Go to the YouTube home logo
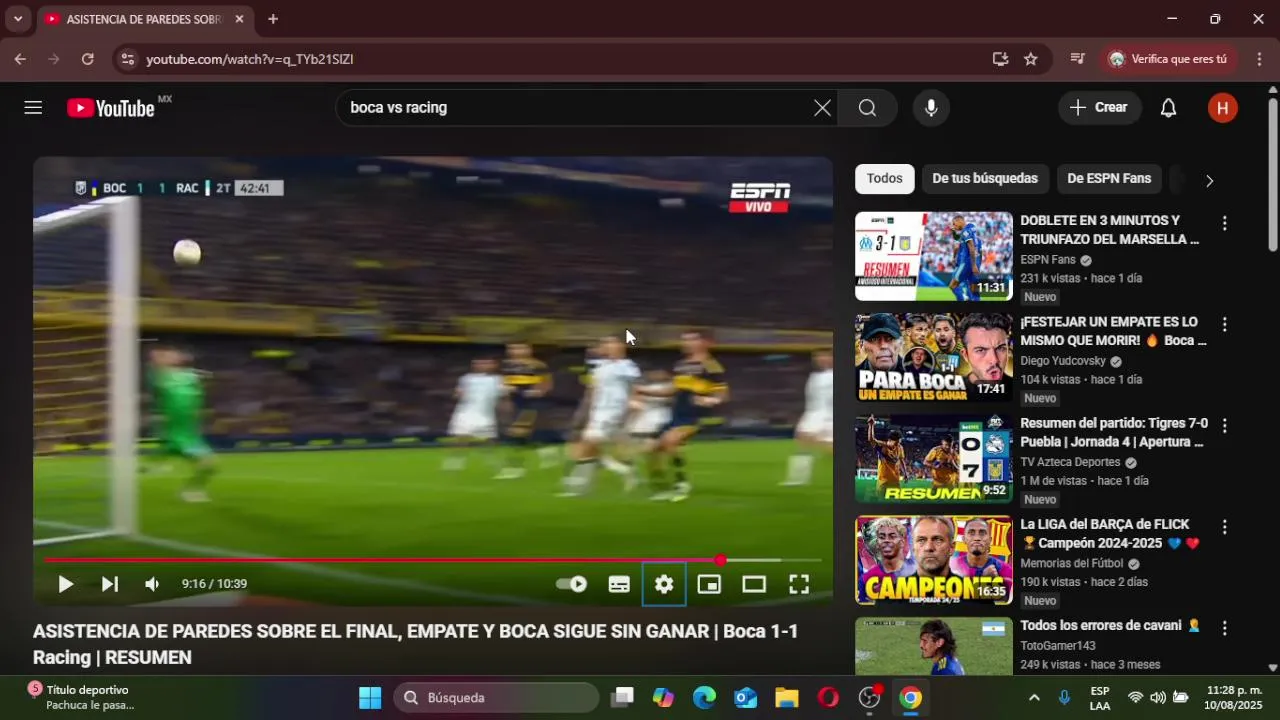This screenshot has height=720, width=1280. 111,108
